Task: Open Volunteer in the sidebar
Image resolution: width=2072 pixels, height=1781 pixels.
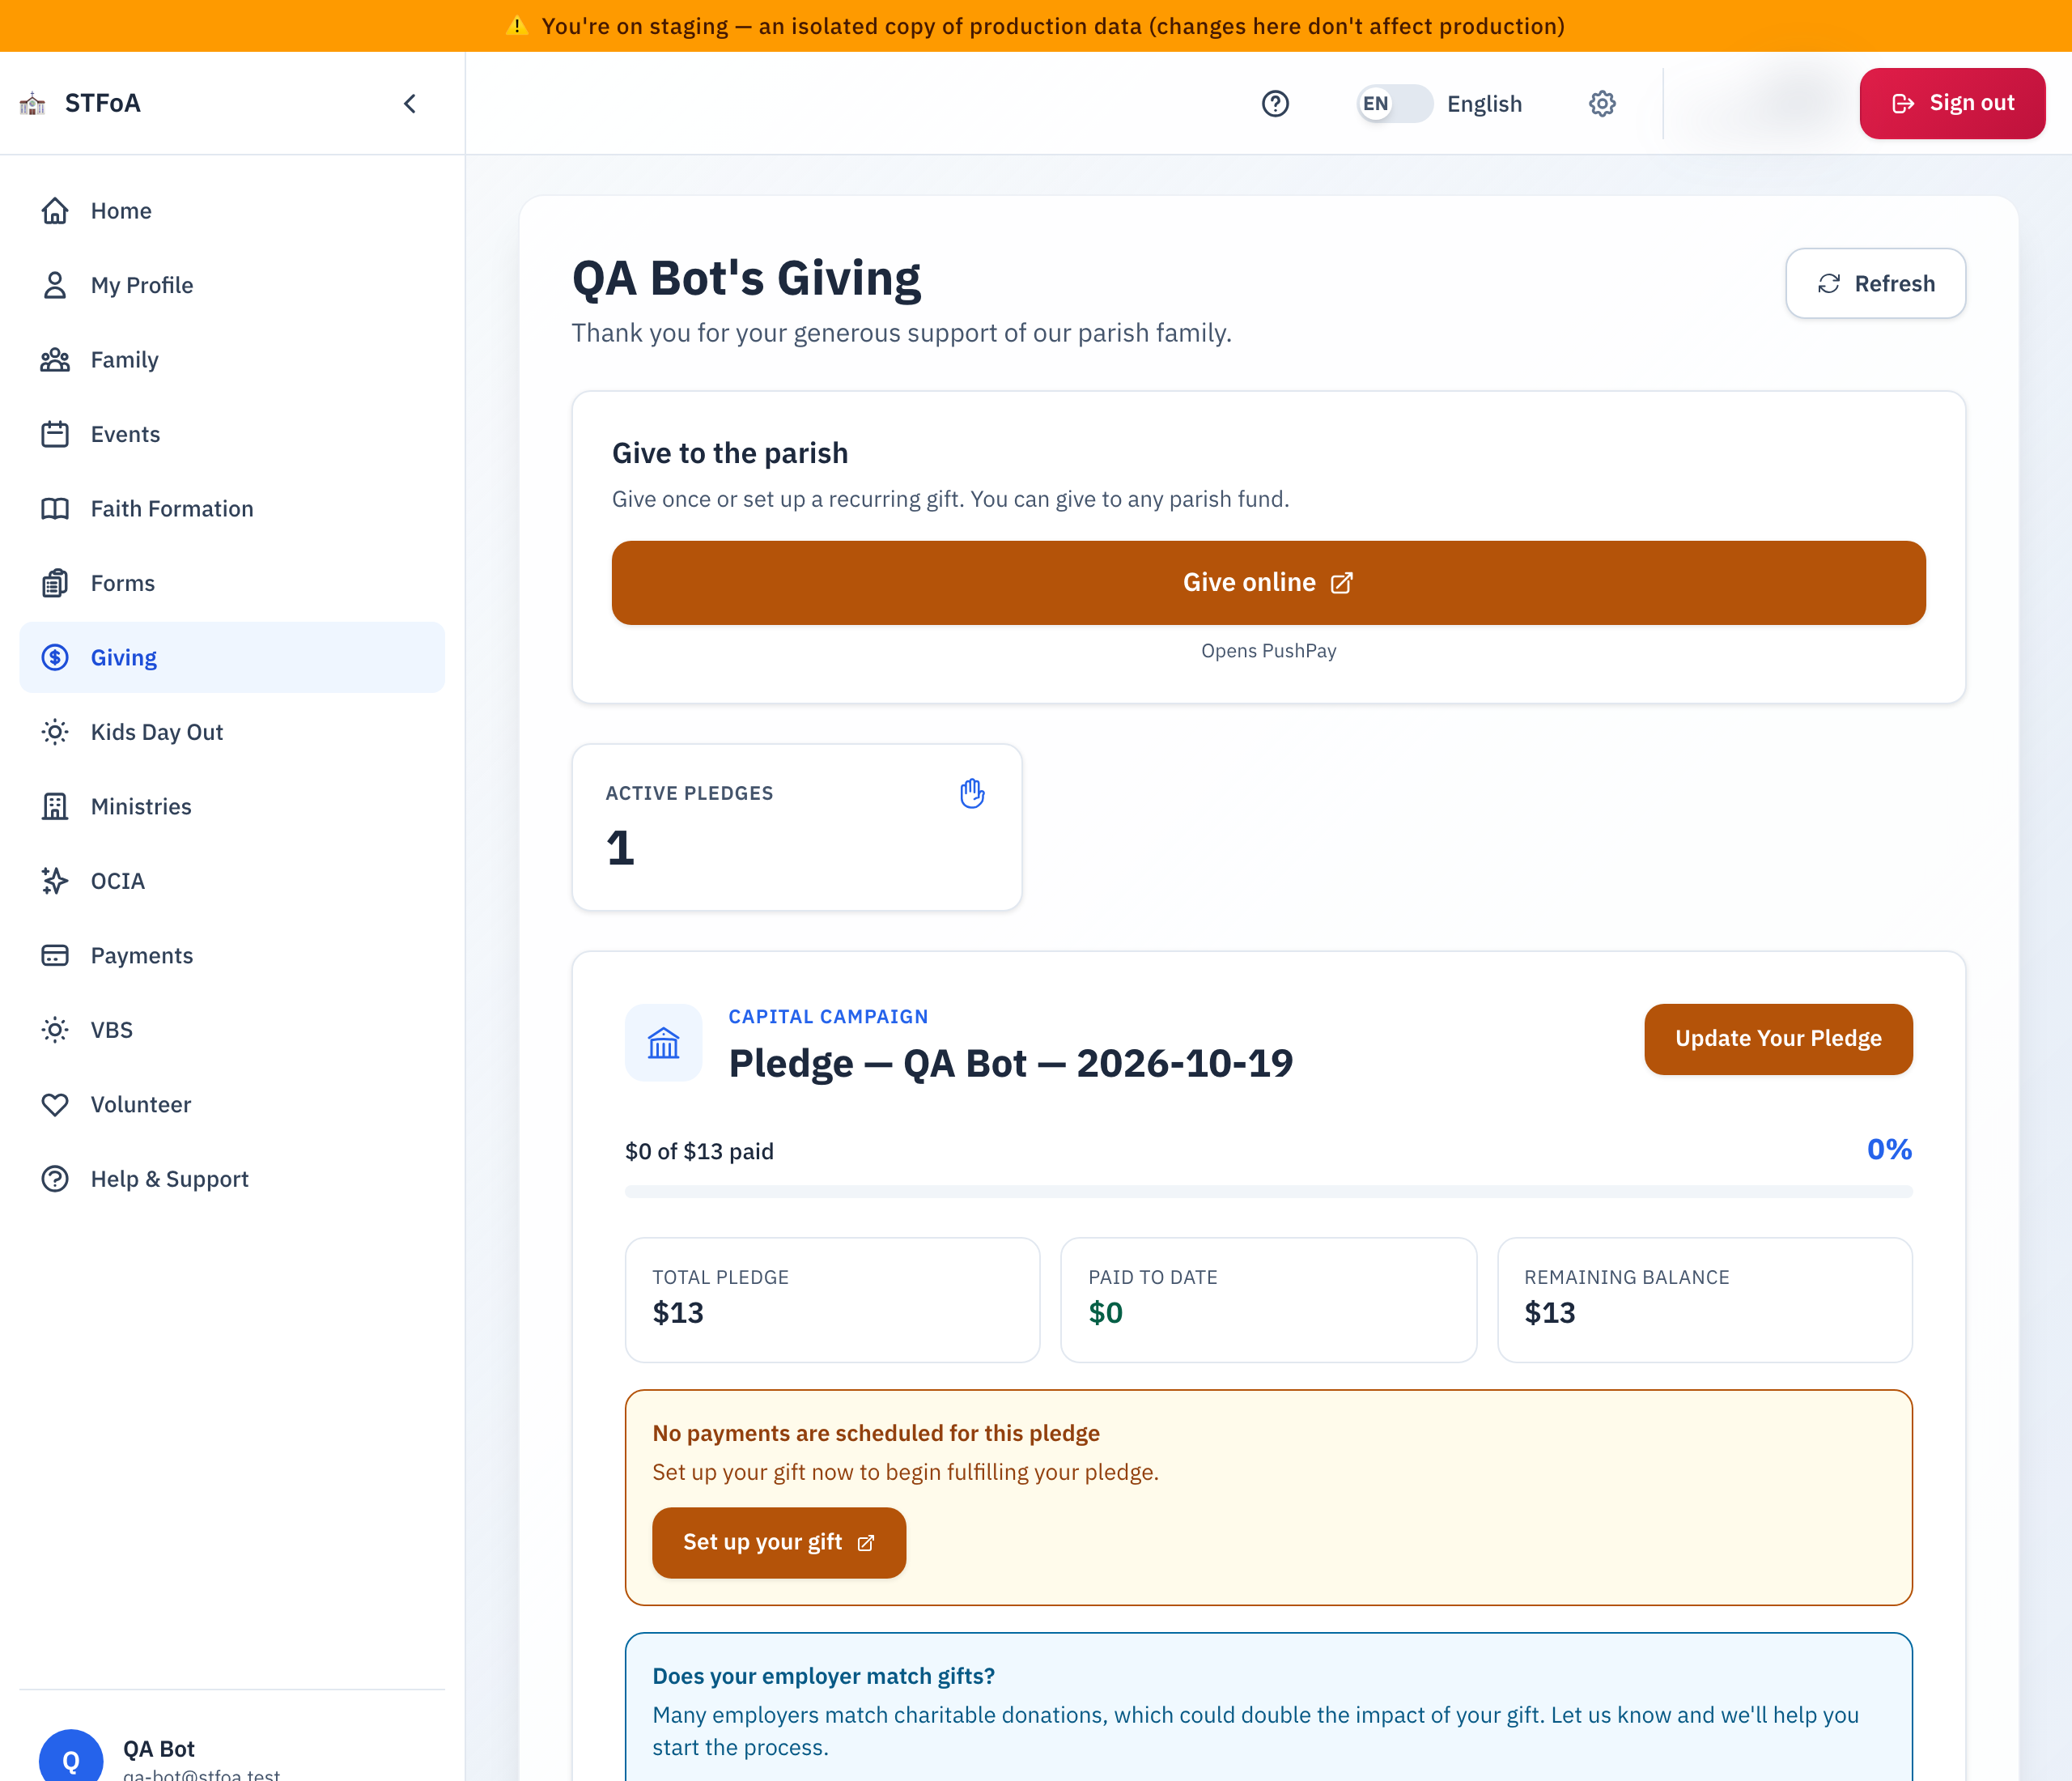Action: click(232, 1105)
